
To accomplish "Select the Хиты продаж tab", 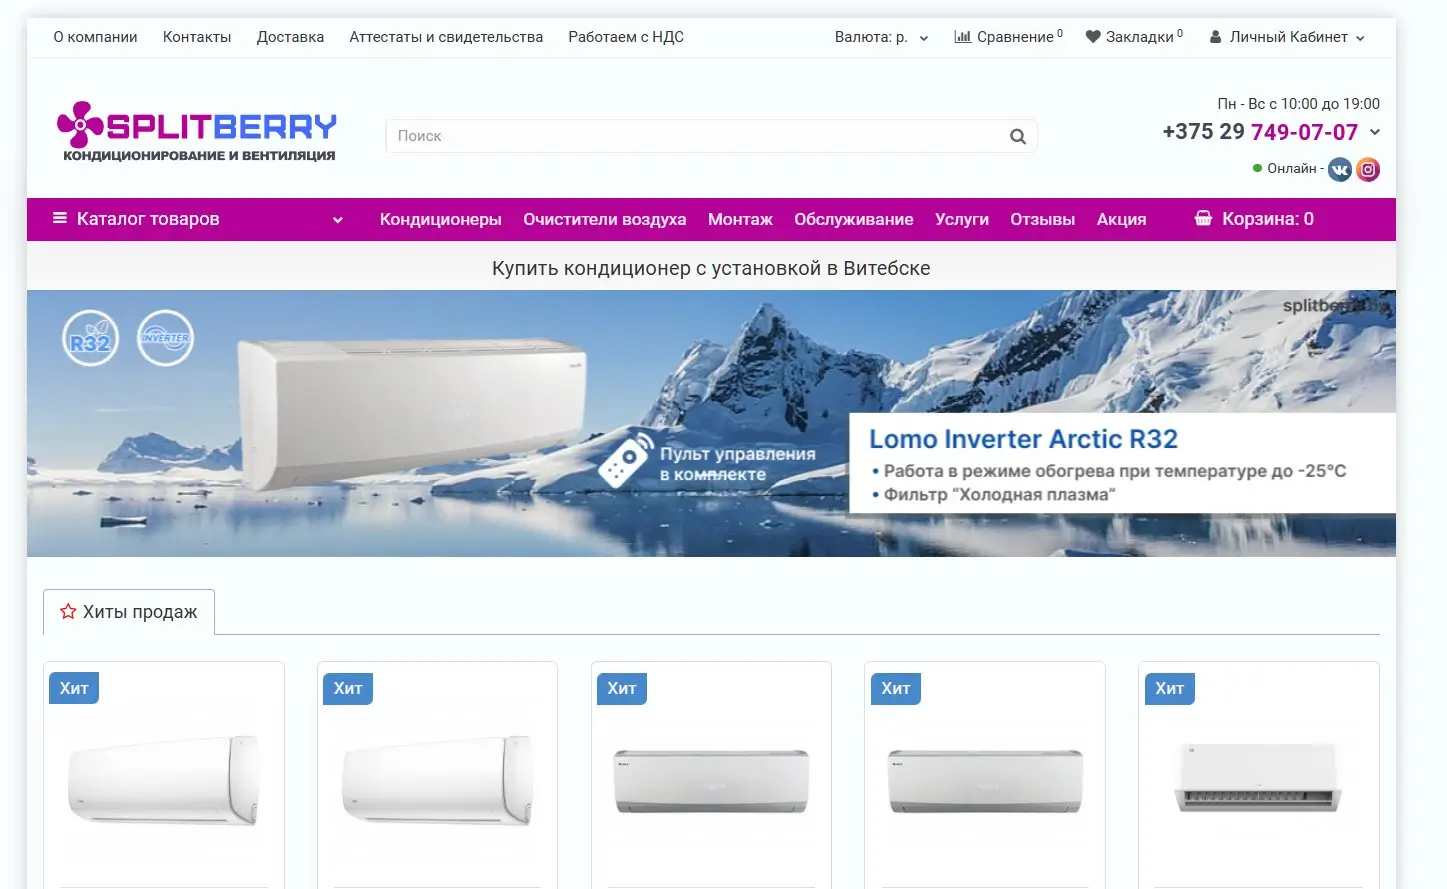I will coord(129,612).
